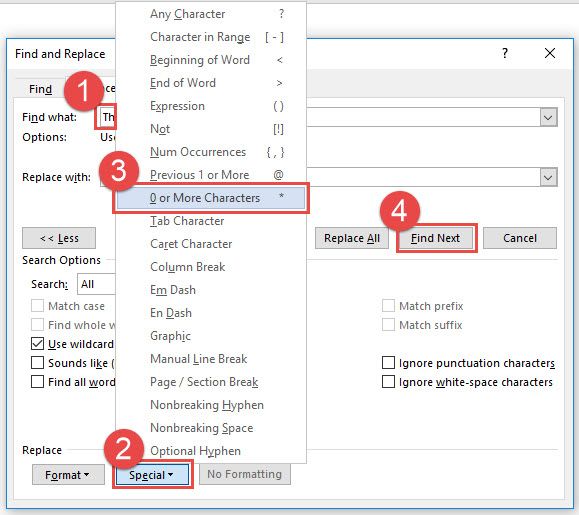Check the Find all word forms option
This screenshot has width=579, height=515.
pyautogui.click(x=37, y=382)
